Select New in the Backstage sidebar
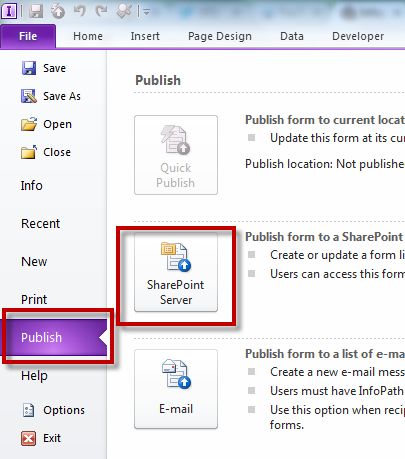The image size is (405, 459). pyautogui.click(x=34, y=261)
